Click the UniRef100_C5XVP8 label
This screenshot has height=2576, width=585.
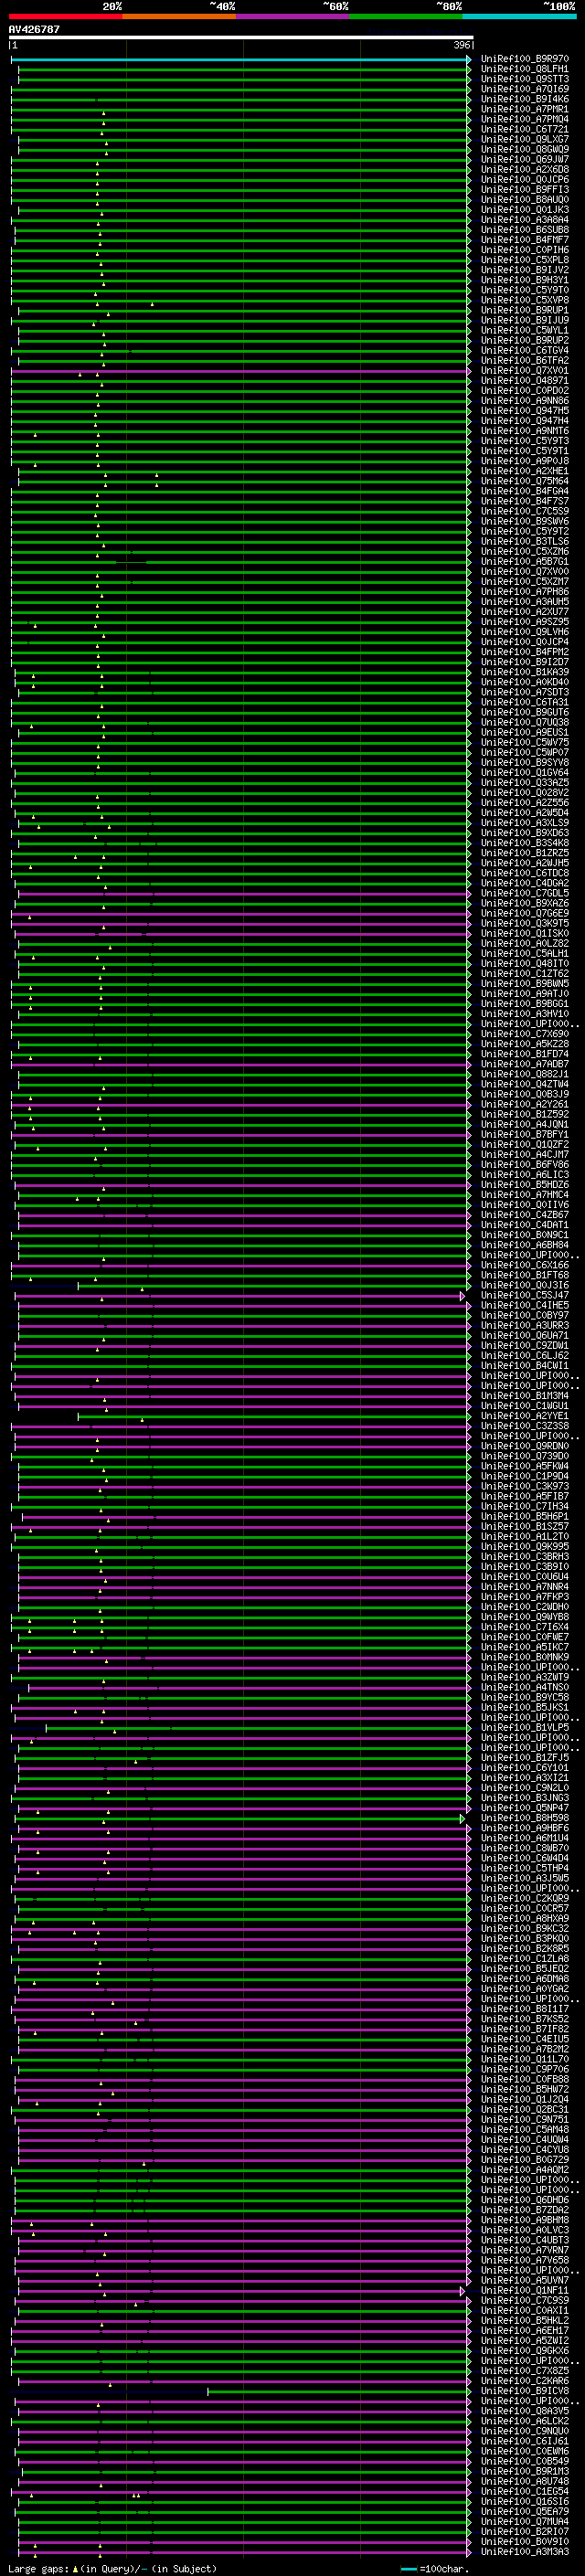524,300
